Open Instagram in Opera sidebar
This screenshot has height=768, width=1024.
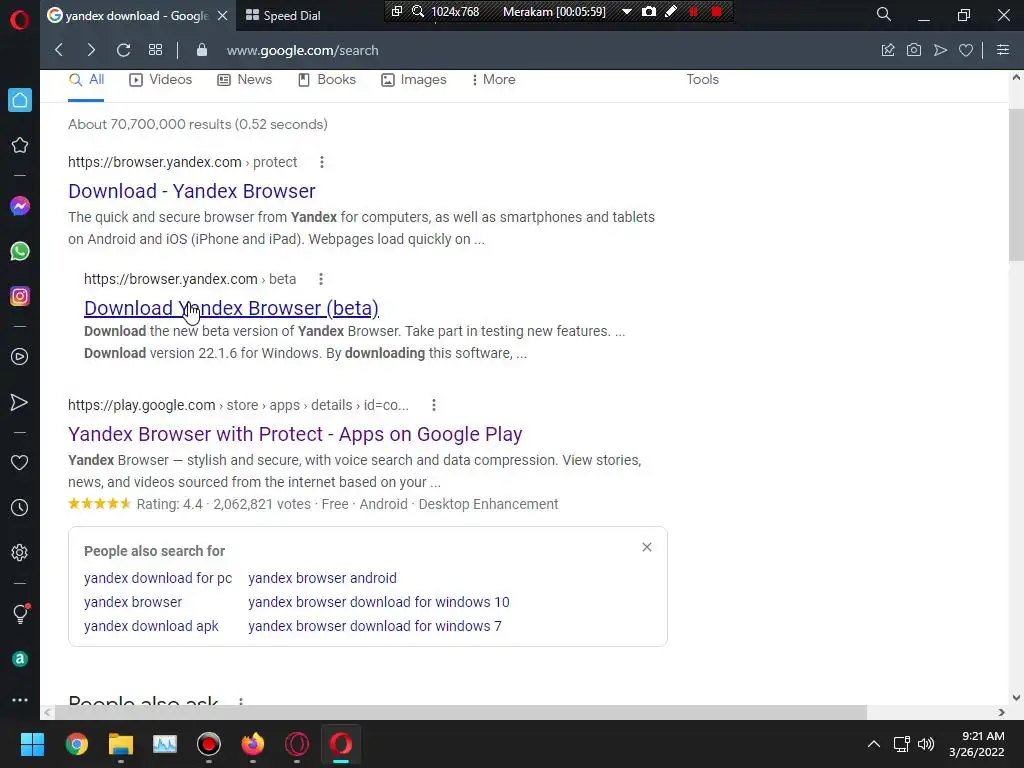pos(20,296)
